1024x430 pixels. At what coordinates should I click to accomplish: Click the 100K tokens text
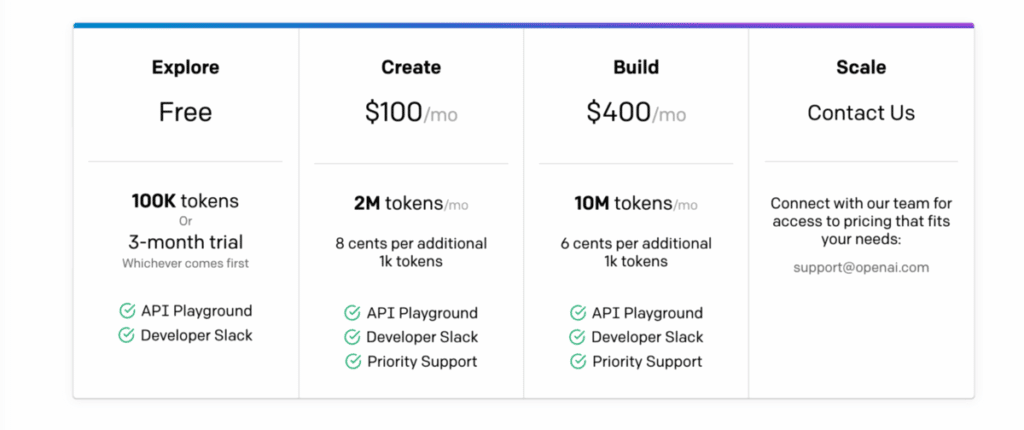(x=185, y=201)
